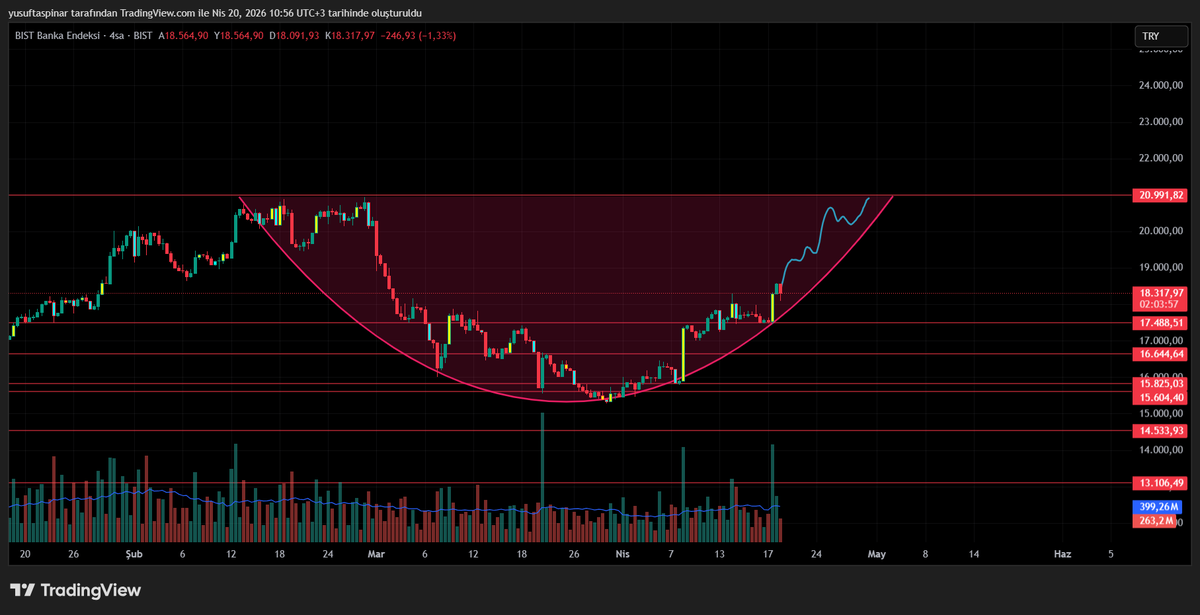Select the low value D18.091,93
1200x615 pixels.
point(294,35)
